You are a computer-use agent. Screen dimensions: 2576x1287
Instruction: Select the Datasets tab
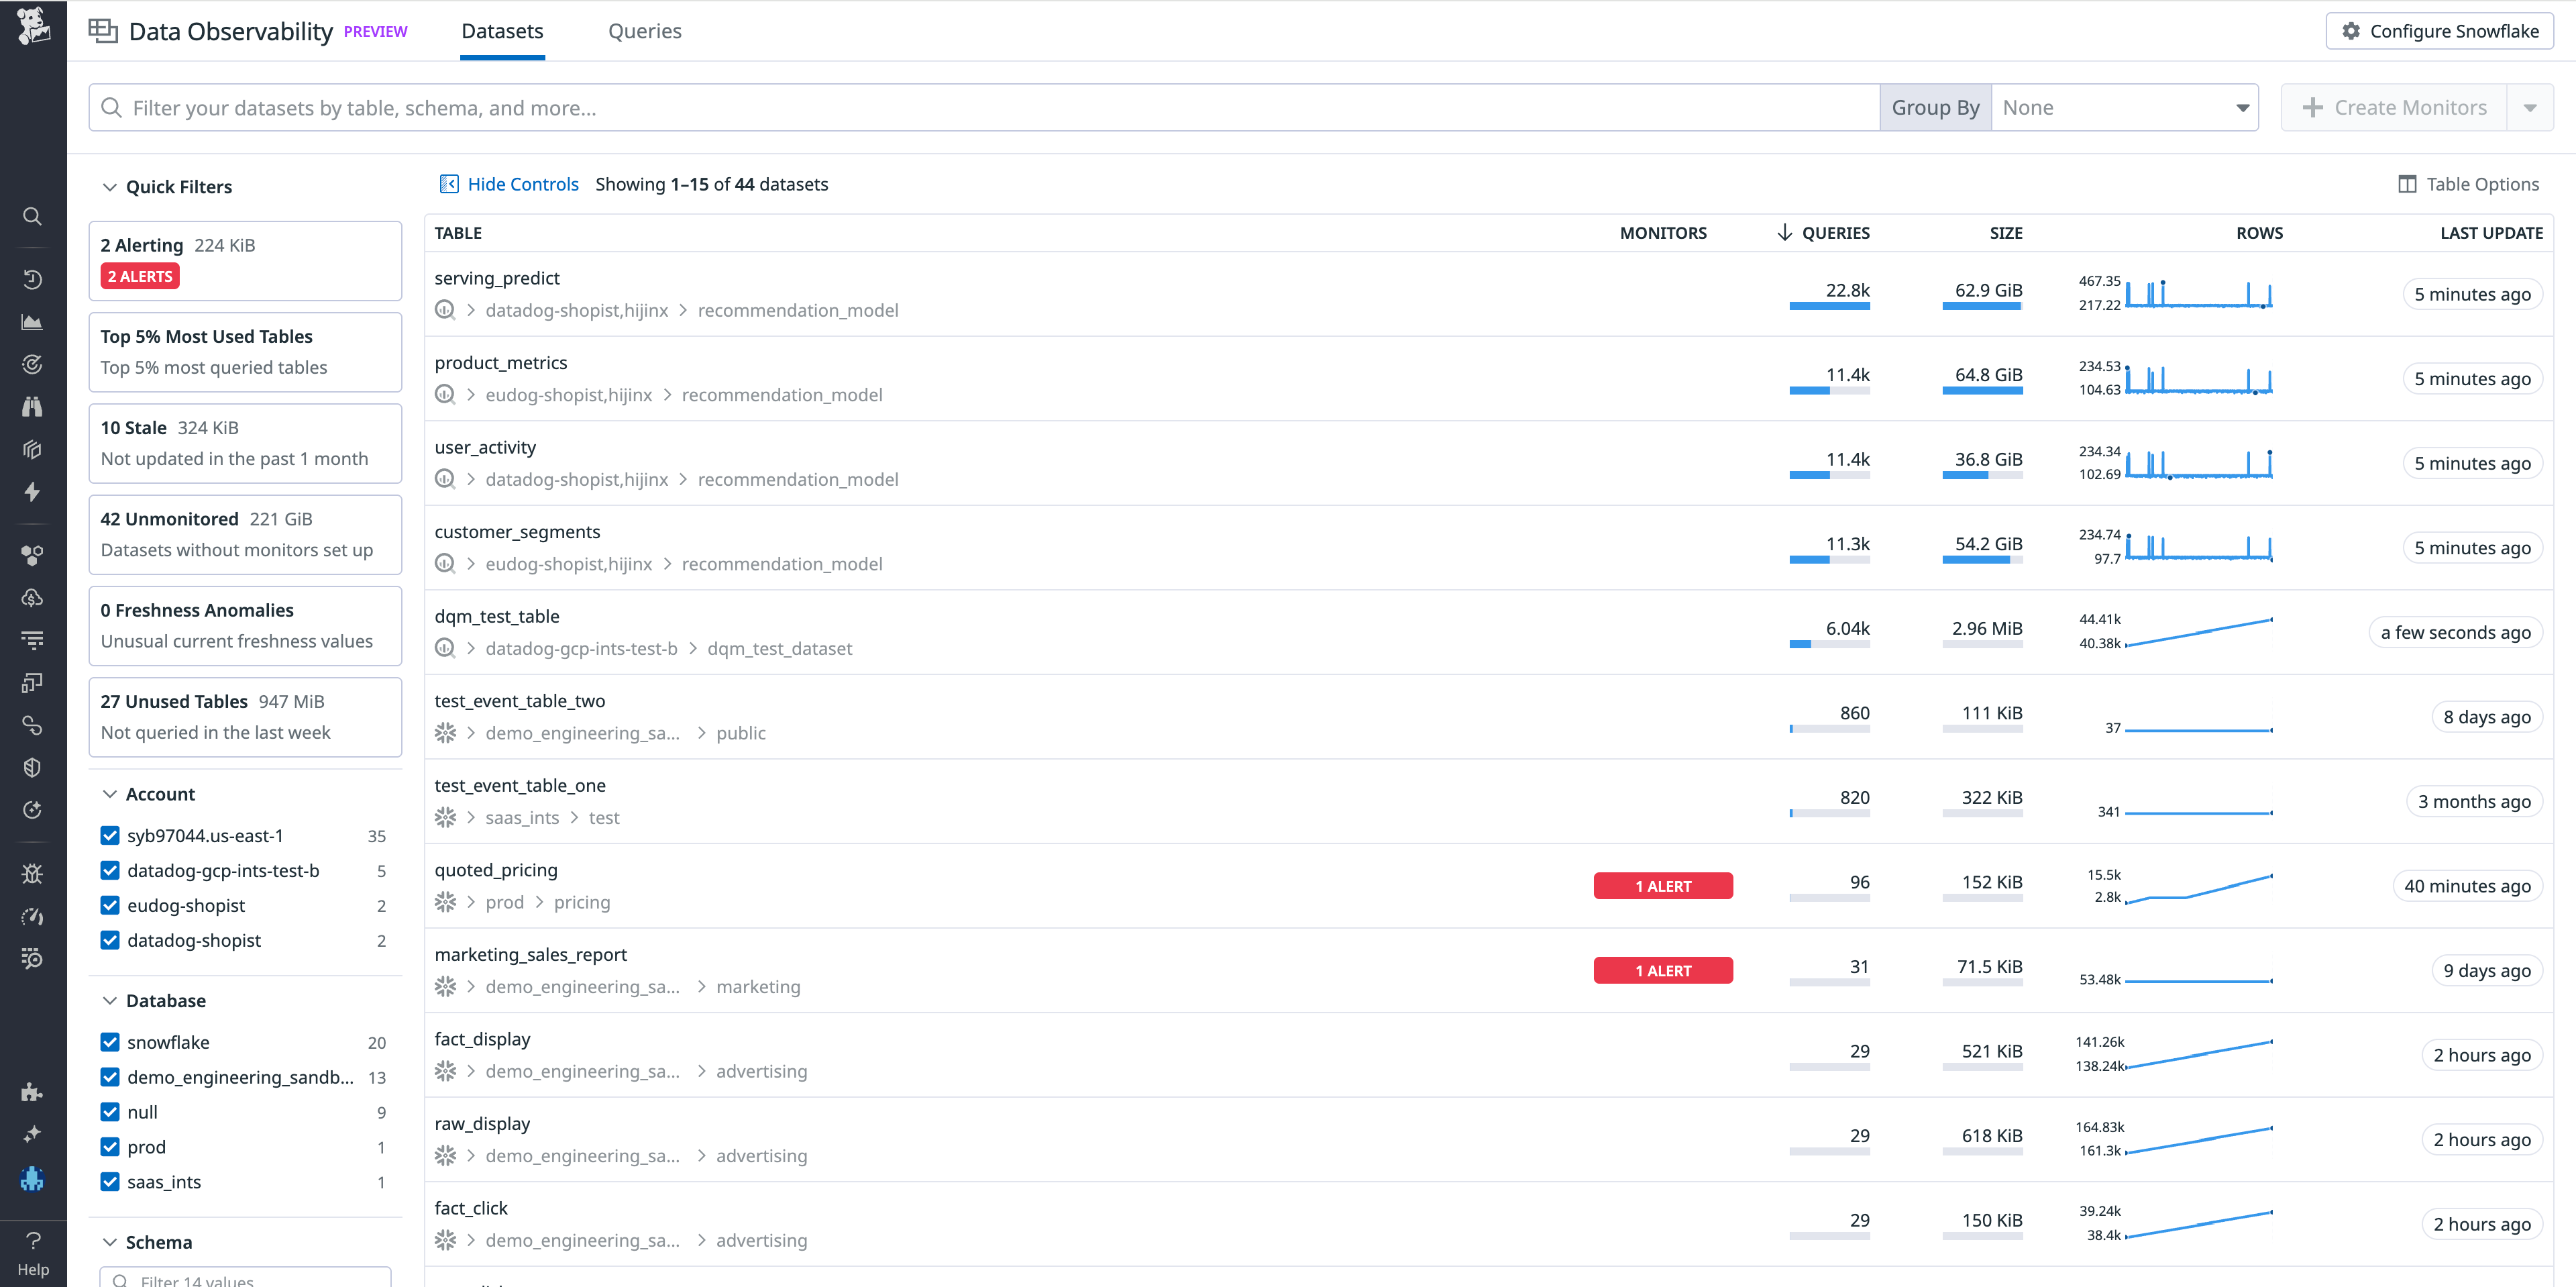tap(502, 31)
